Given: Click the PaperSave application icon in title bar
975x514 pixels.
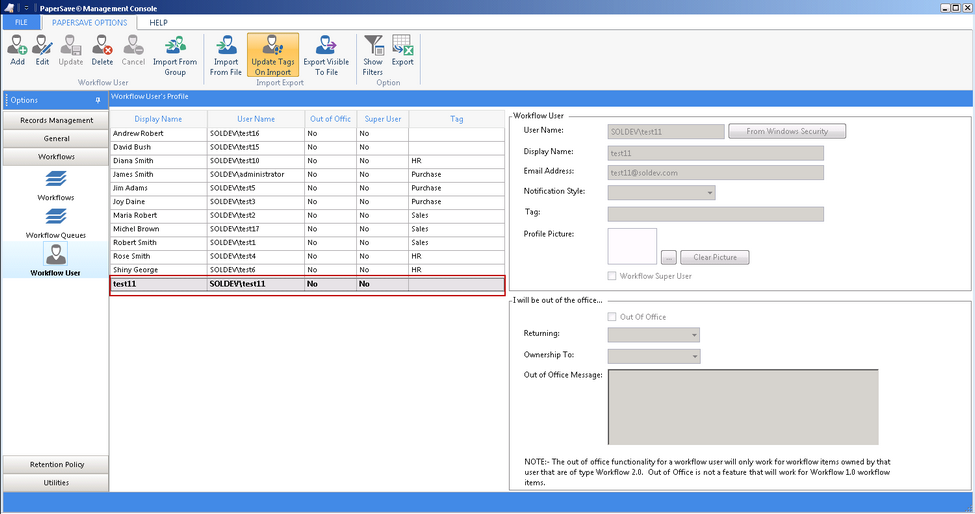Looking at the screenshot, I should 9,7.
